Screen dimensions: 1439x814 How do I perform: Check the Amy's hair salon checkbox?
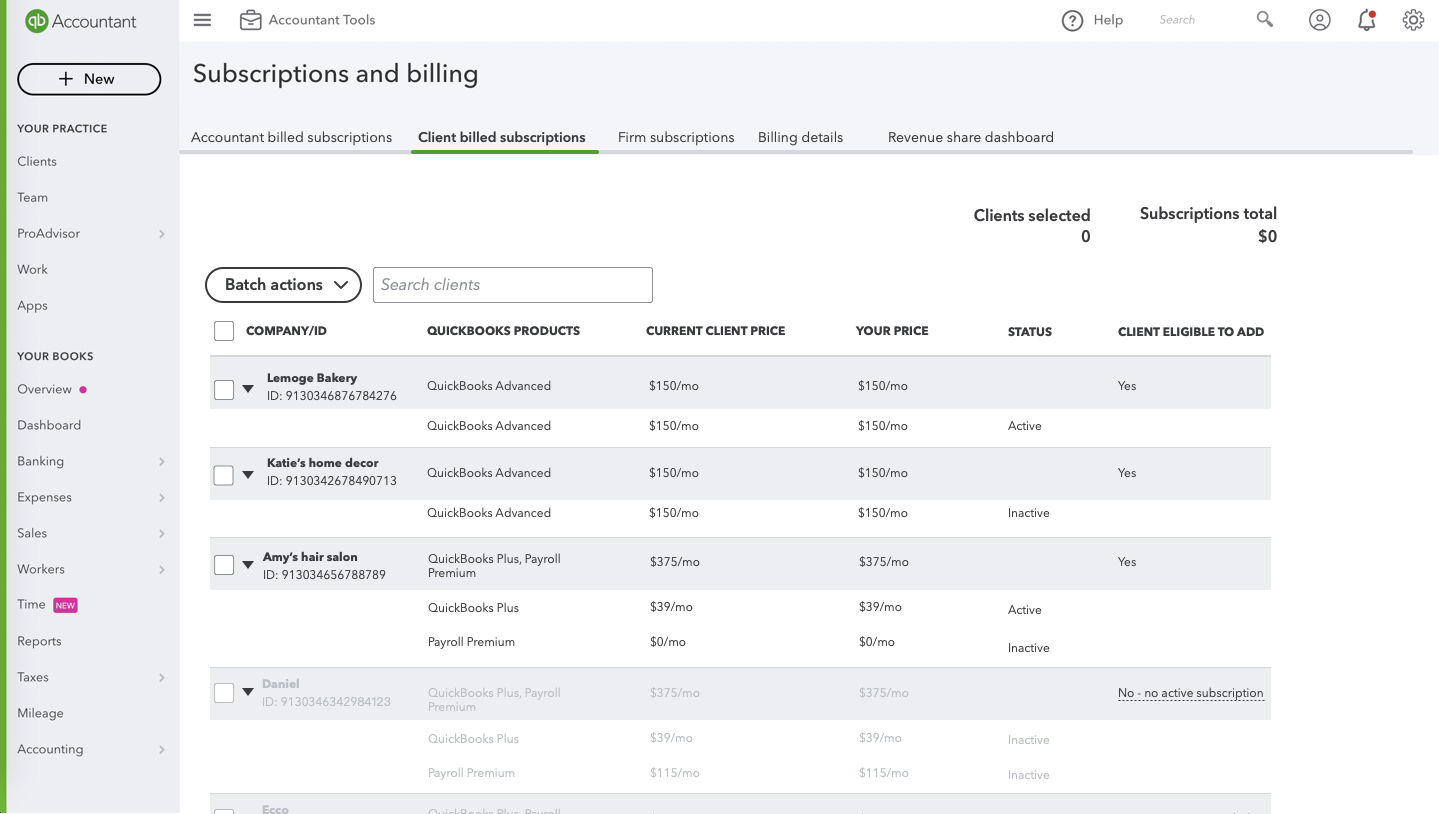[224, 565]
